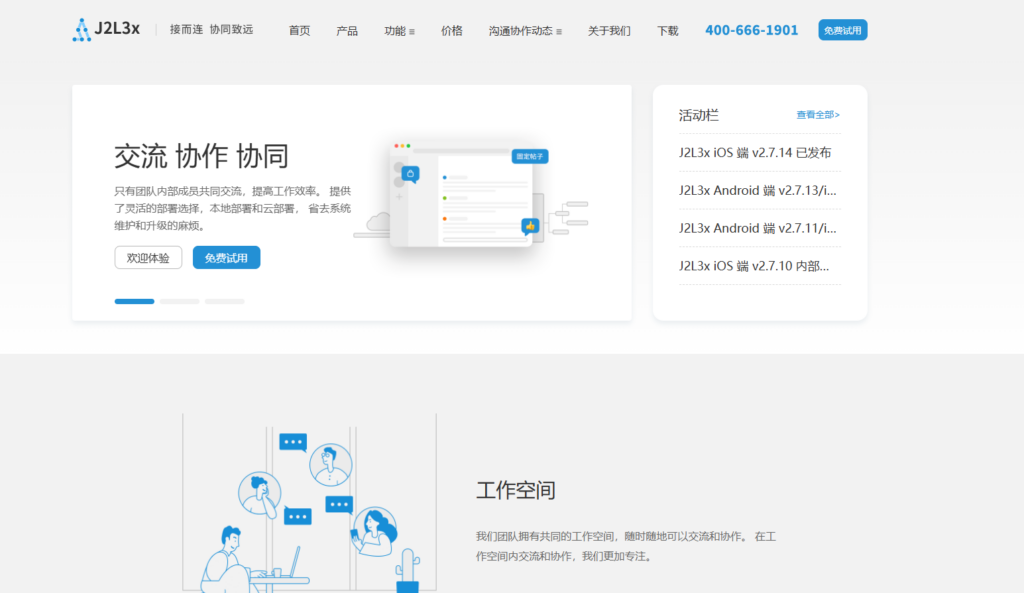Select the 产品 navigation item

(x=347, y=30)
